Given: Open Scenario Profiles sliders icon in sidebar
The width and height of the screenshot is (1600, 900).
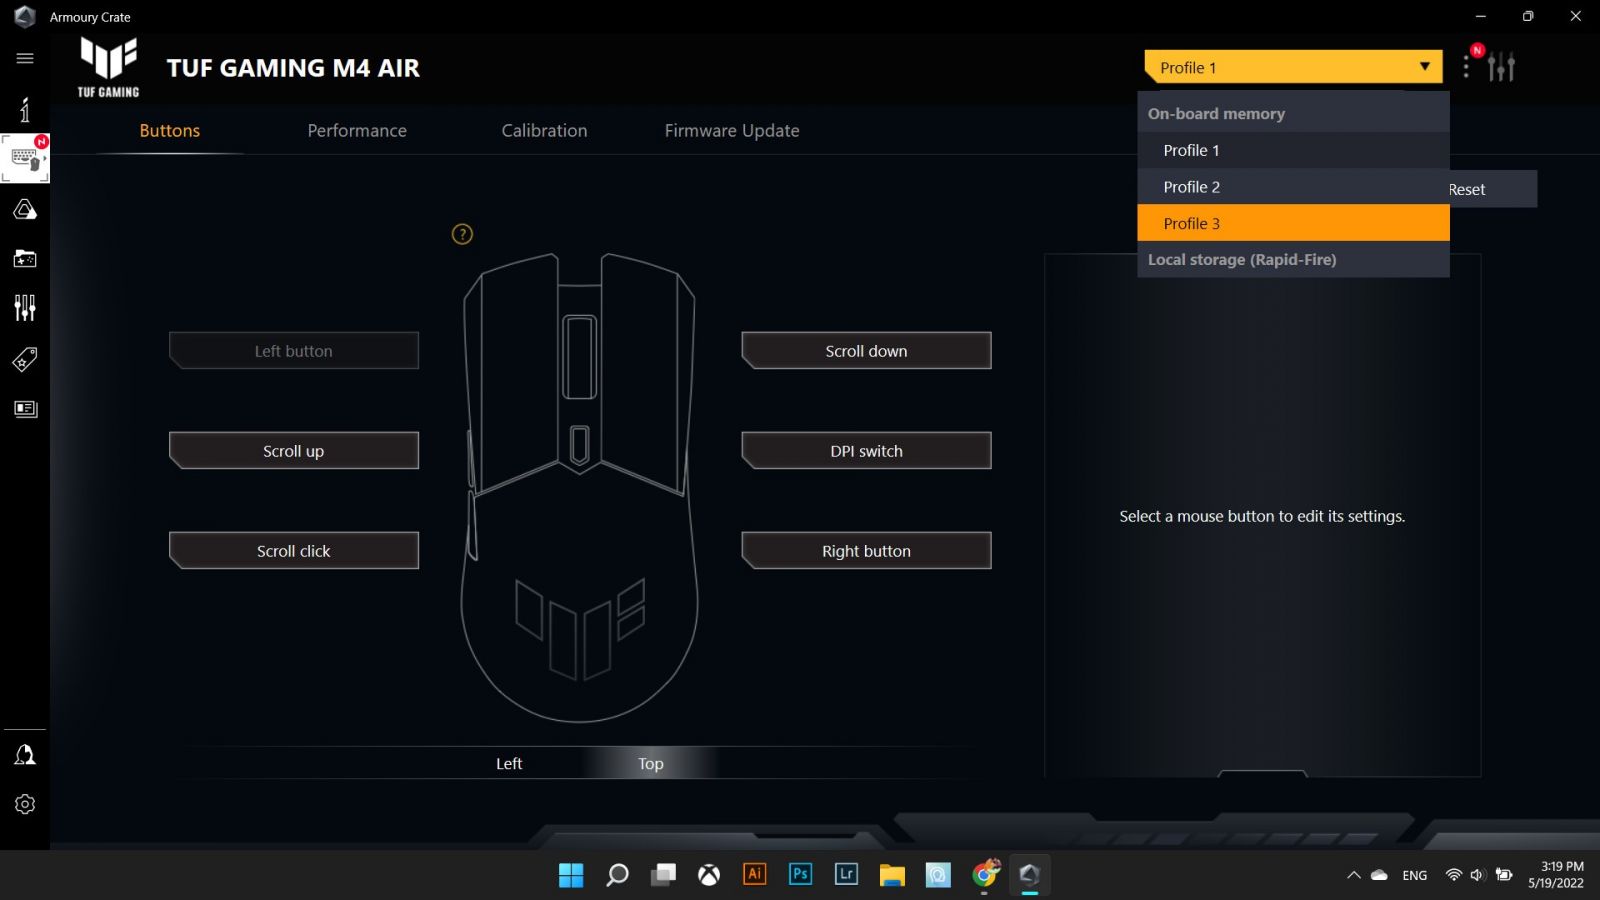Looking at the screenshot, I should [x=25, y=308].
